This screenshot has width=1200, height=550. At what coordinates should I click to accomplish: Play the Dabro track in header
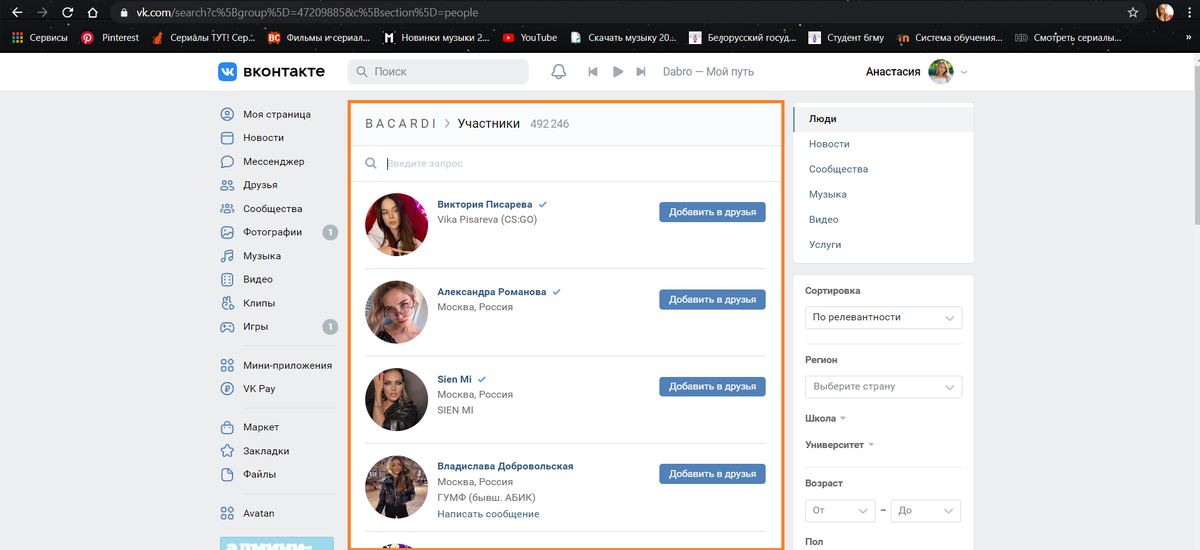(618, 72)
